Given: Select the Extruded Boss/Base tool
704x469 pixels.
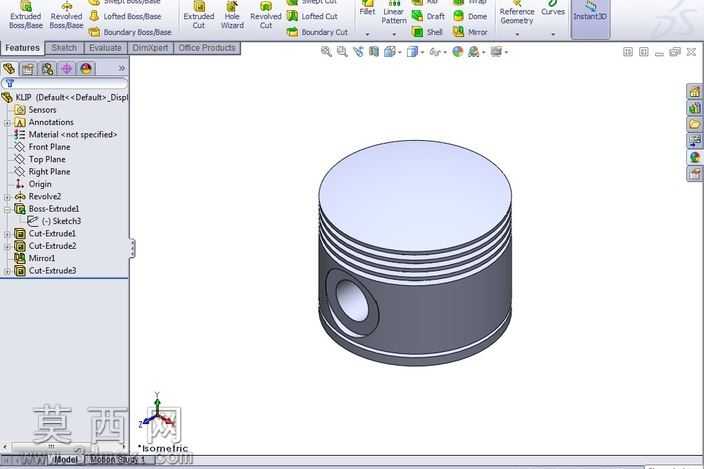Looking at the screenshot, I should click(26, 16).
